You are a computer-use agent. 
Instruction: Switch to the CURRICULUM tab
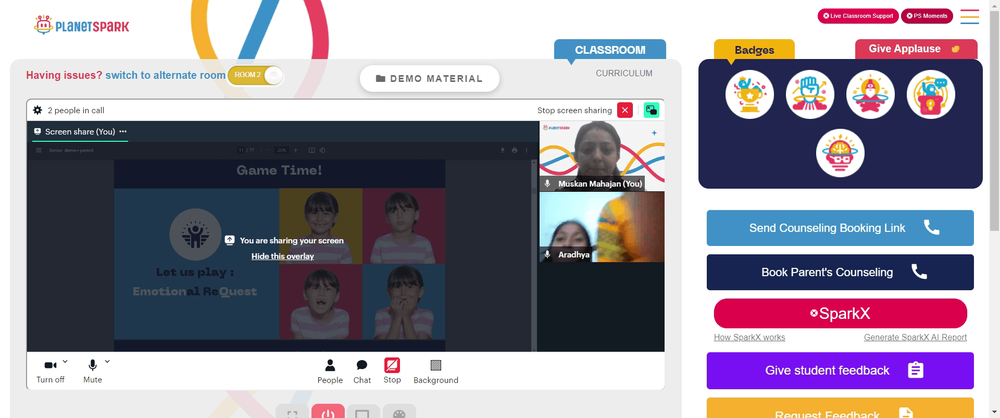624,73
